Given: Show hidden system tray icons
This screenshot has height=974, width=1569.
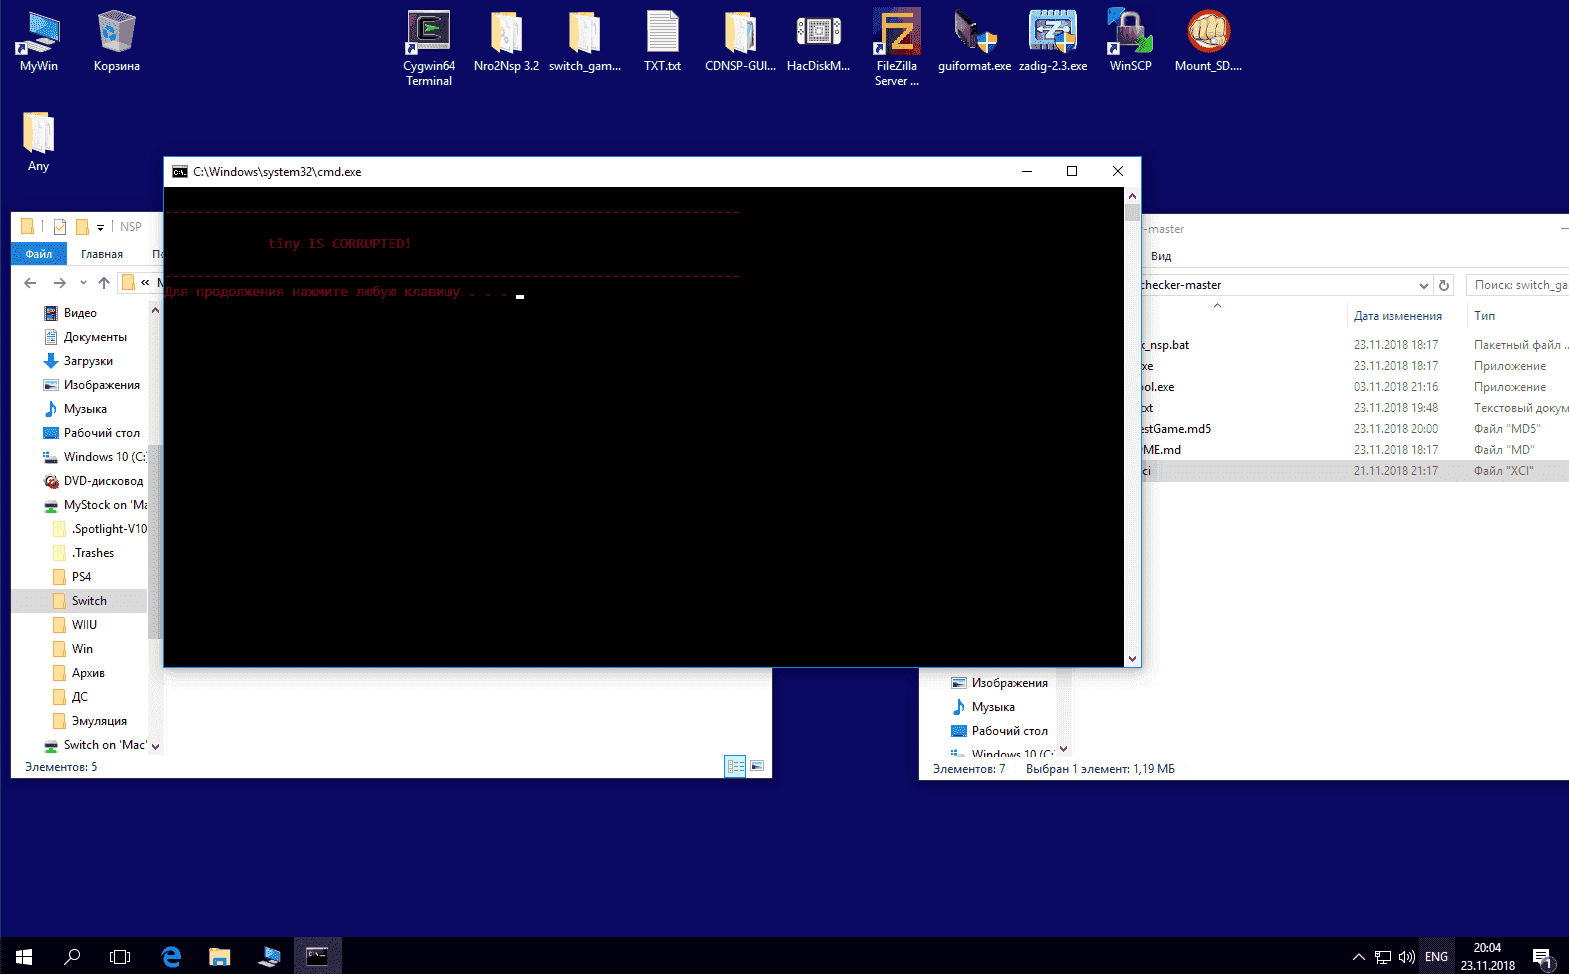Looking at the screenshot, I should click(1358, 957).
